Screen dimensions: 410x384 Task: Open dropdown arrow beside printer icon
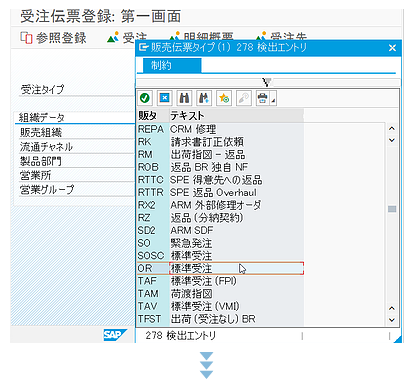click(x=273, y=100)
